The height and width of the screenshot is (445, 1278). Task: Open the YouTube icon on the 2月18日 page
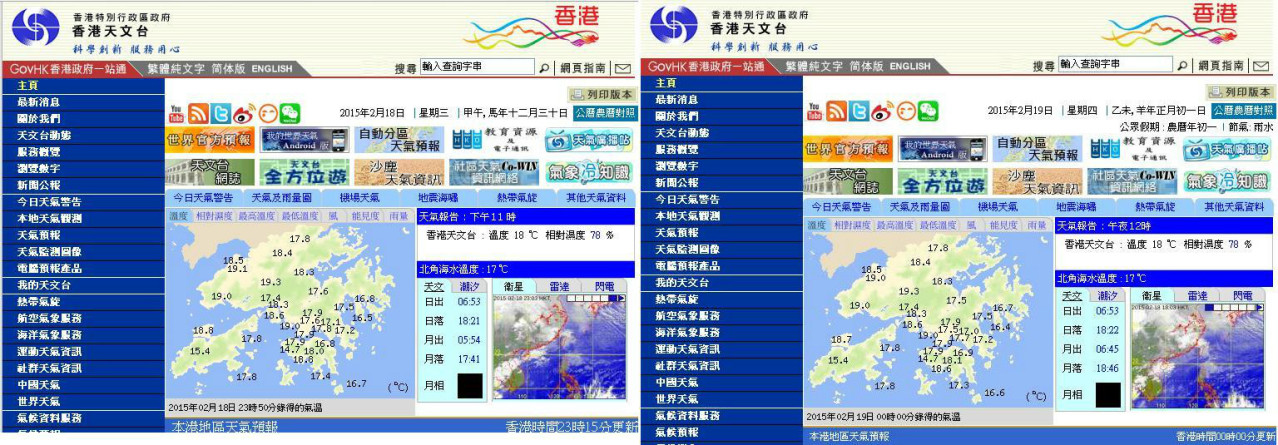tap(176, 113)
